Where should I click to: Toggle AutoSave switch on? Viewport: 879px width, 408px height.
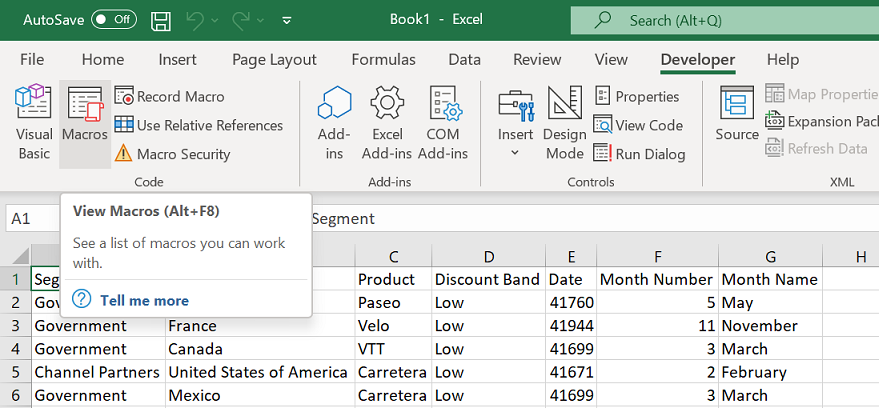(x=114, y=20)
